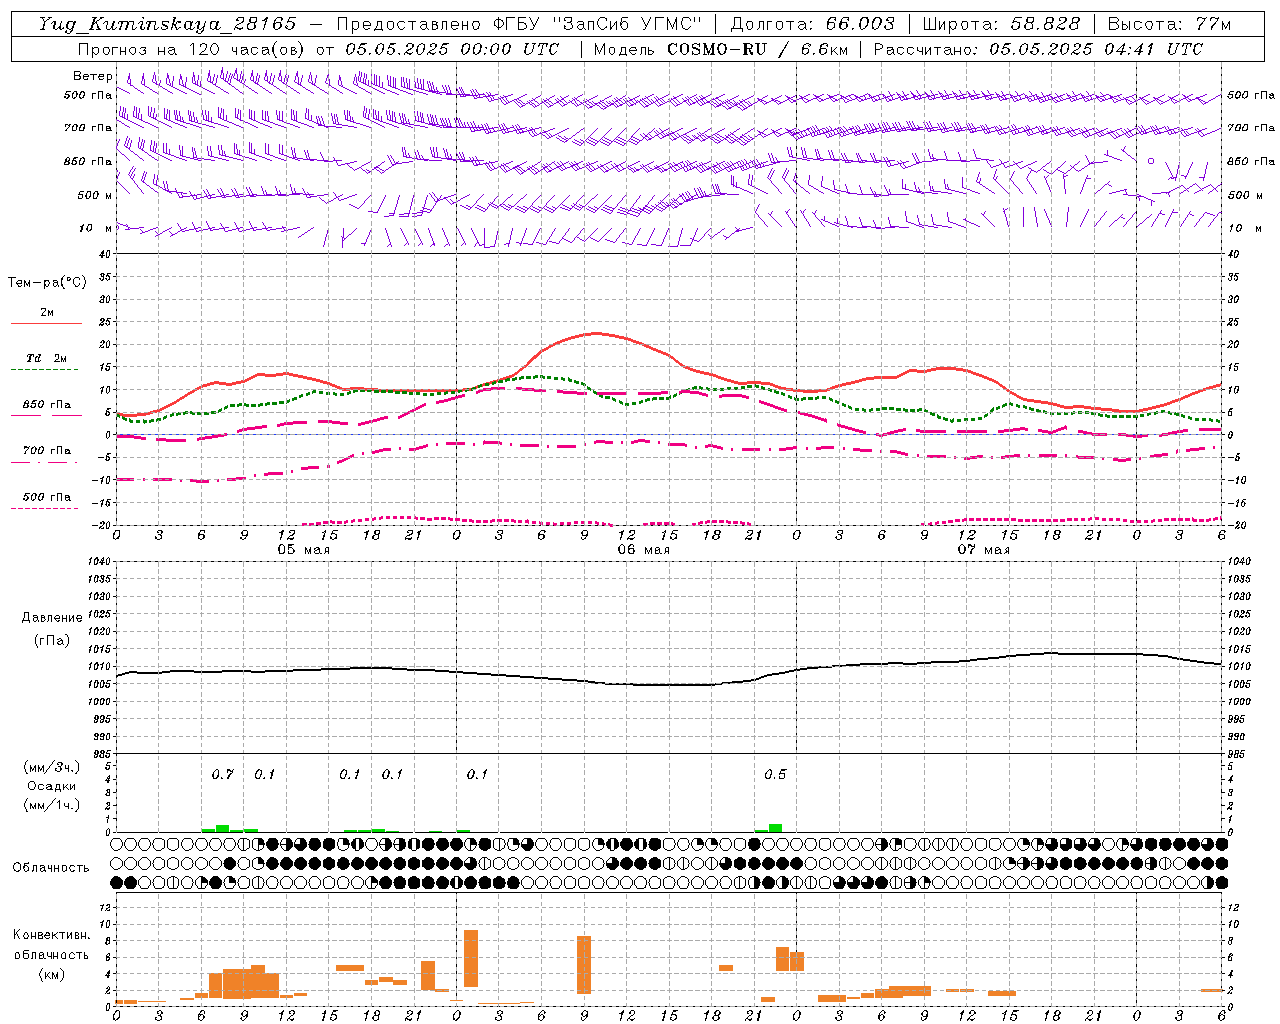Click the Высота: 77м header field
This screenshot has width=1280, height=1024.
pos(1169,24)
